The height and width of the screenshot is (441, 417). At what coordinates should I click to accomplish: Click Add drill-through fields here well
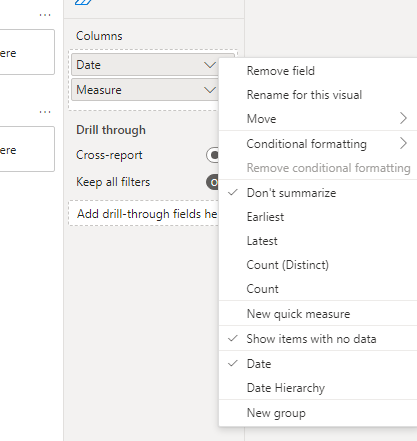pyautogui.click(x=144, y=213)
